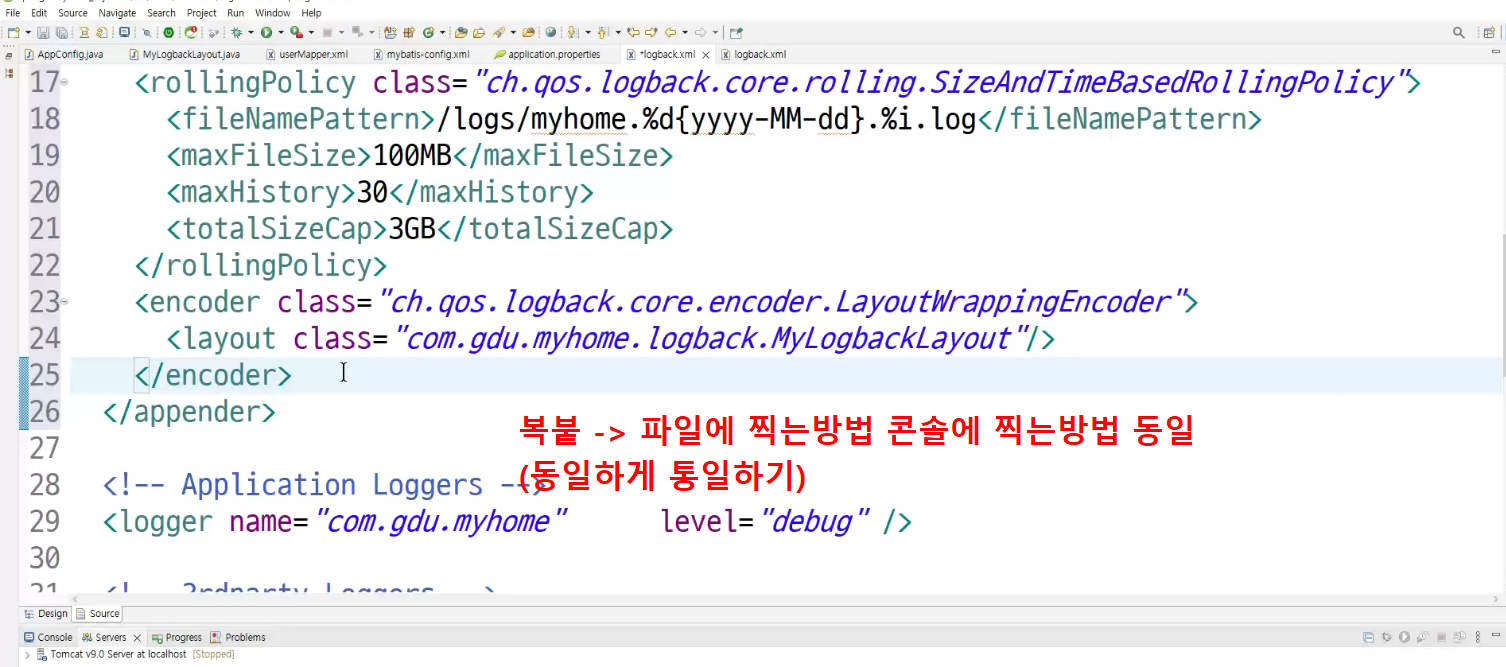Viewport: 1506px width, 667px height.
Task: Click the web browser globe icon
Action: 550,32
